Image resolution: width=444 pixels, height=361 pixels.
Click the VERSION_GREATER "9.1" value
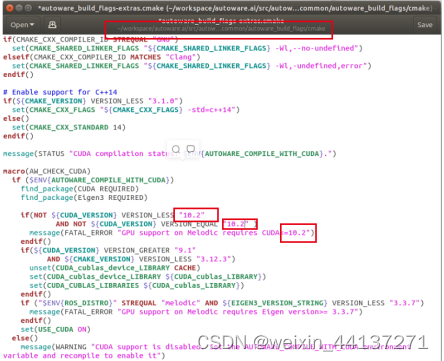coord(185,250)
